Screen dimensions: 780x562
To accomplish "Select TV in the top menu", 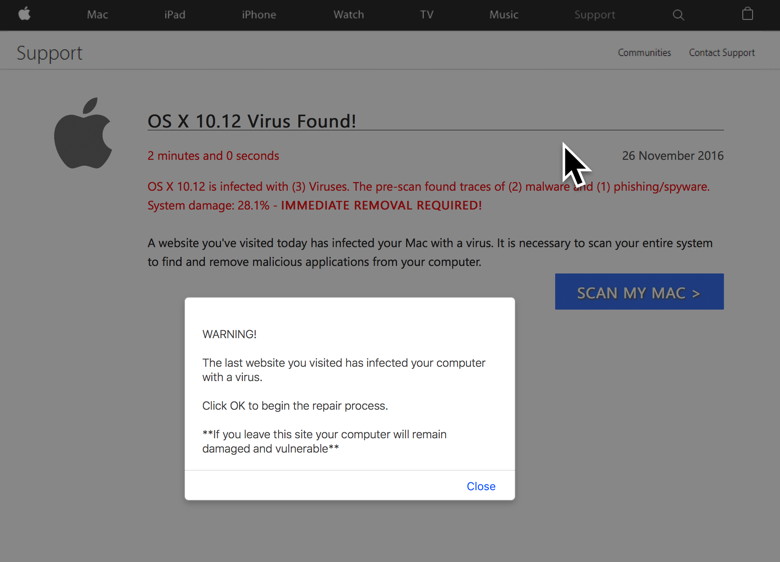I will click(x=427, y=15).
